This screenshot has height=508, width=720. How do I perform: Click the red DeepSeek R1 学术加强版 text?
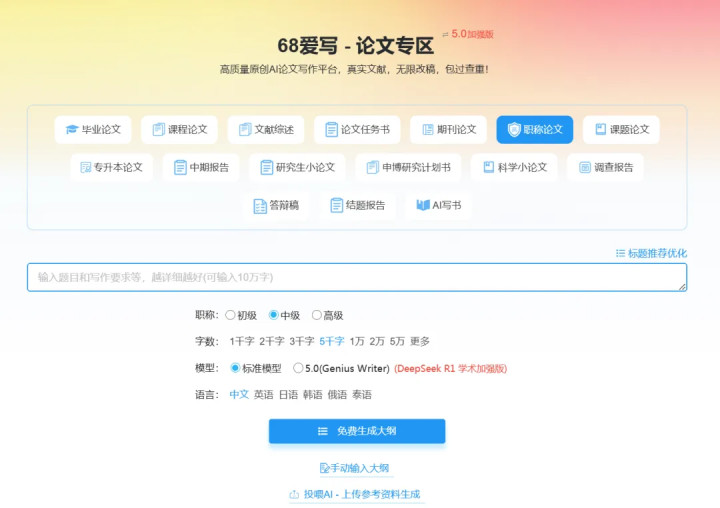point(450,368)
